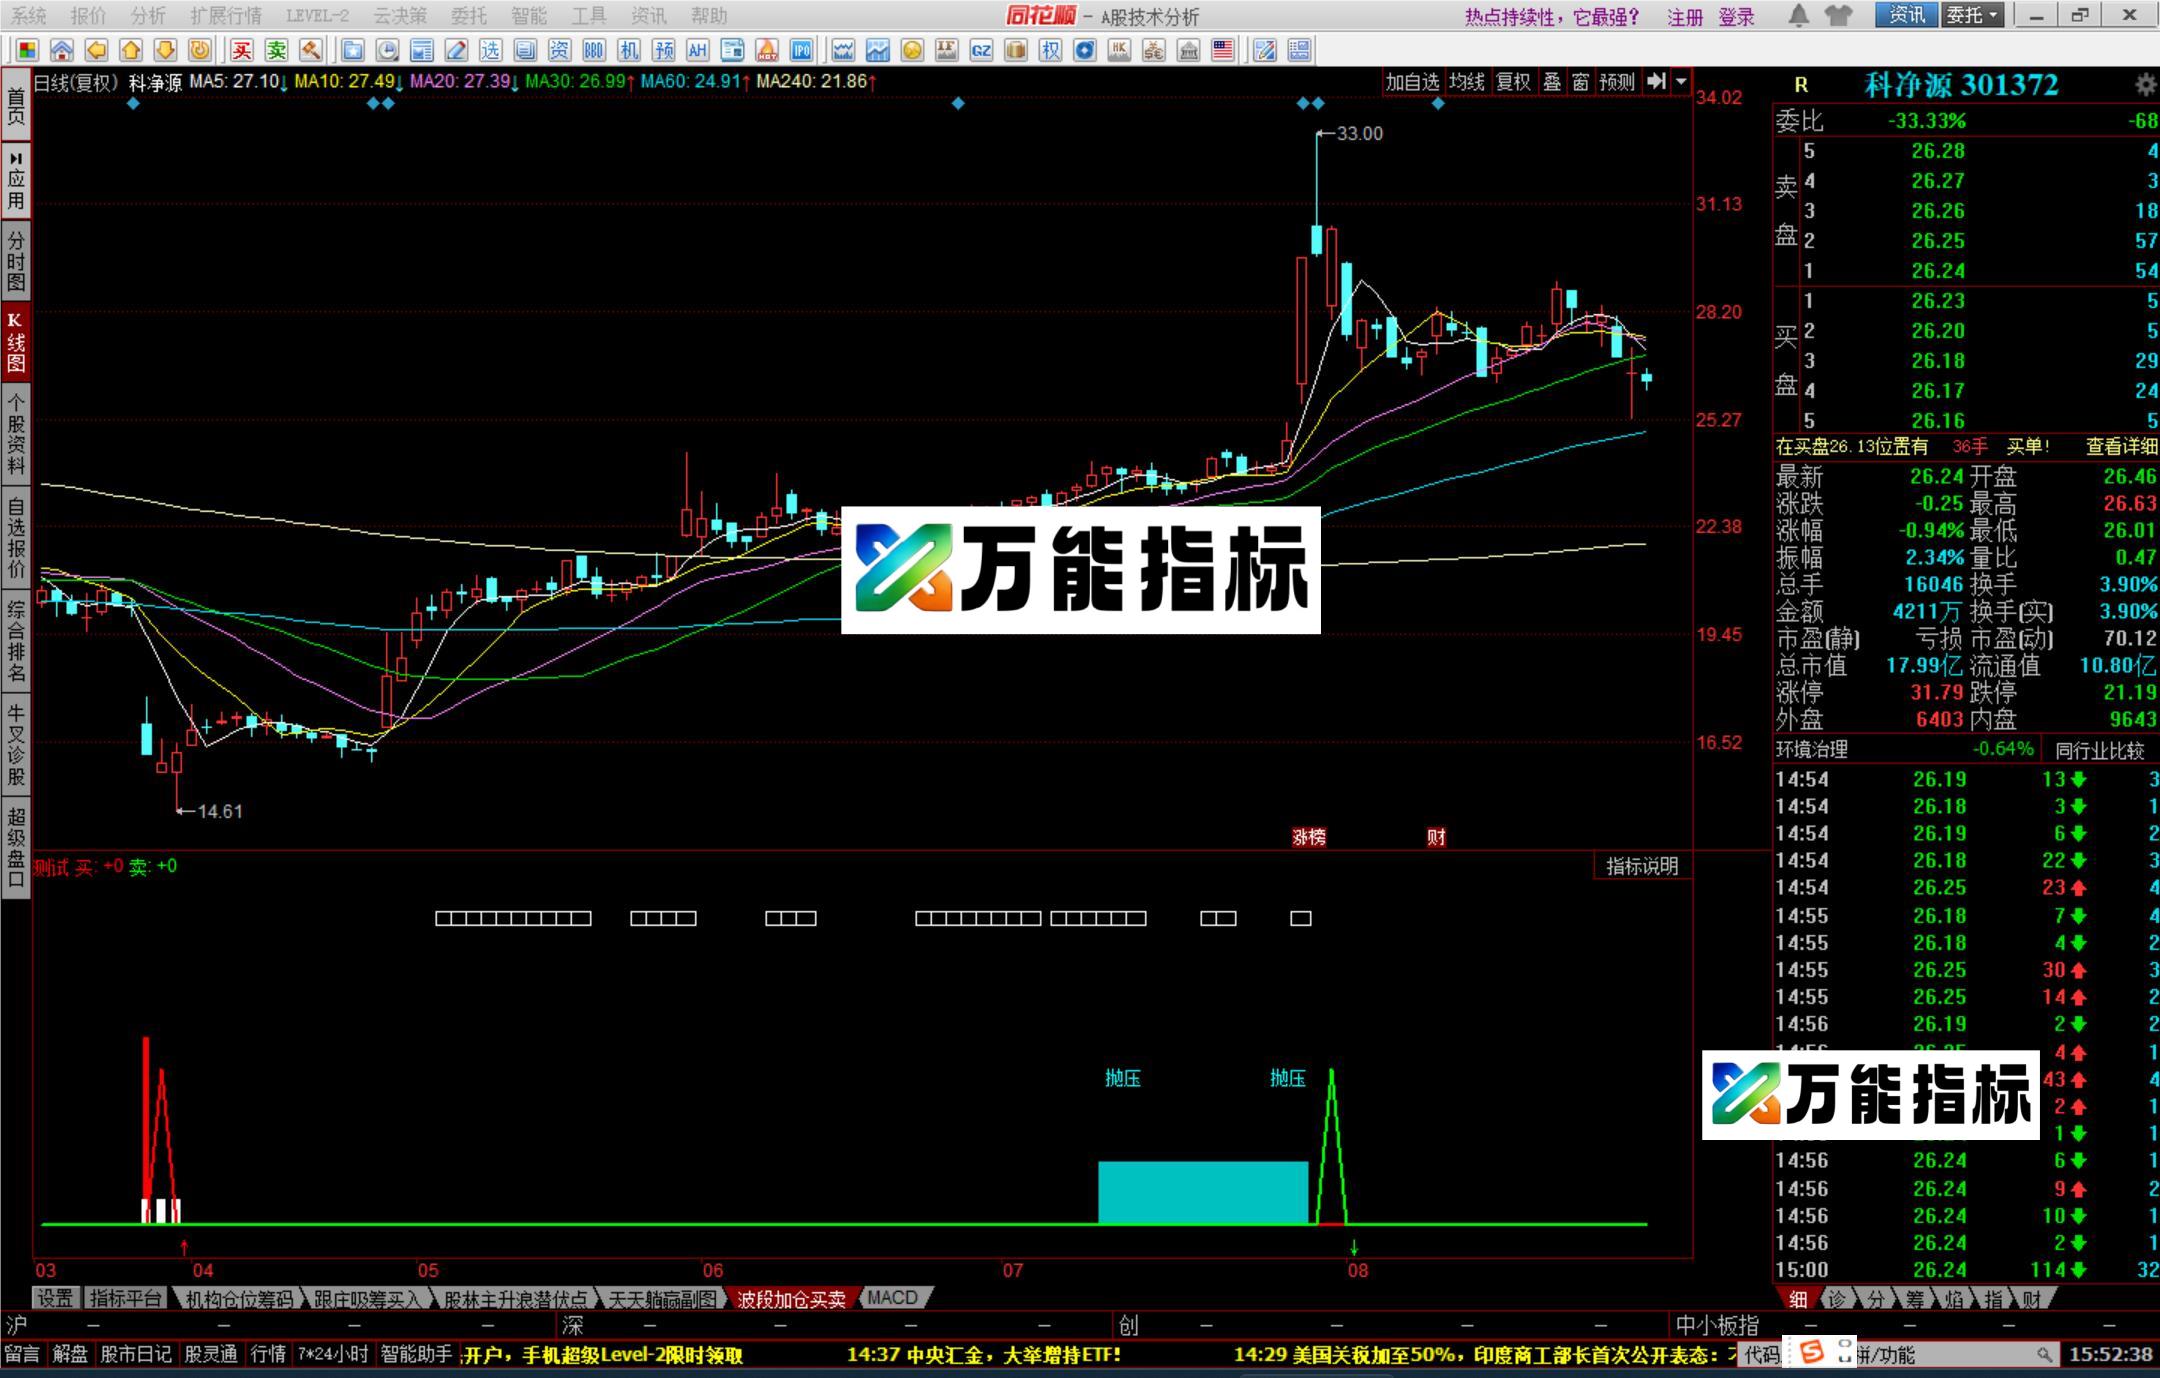Click the notification bell icon
The width and height of the screenshot is (2160, 1378).
(1798, 15)
